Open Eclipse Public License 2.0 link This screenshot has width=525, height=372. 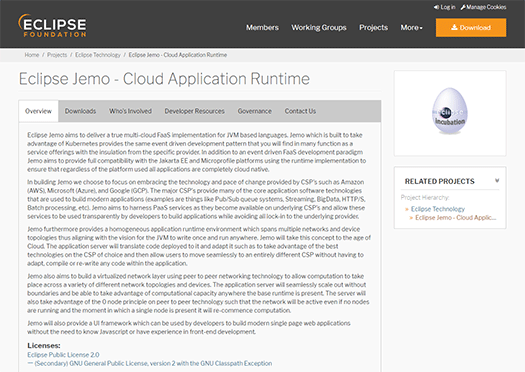(x=63, y=355)
